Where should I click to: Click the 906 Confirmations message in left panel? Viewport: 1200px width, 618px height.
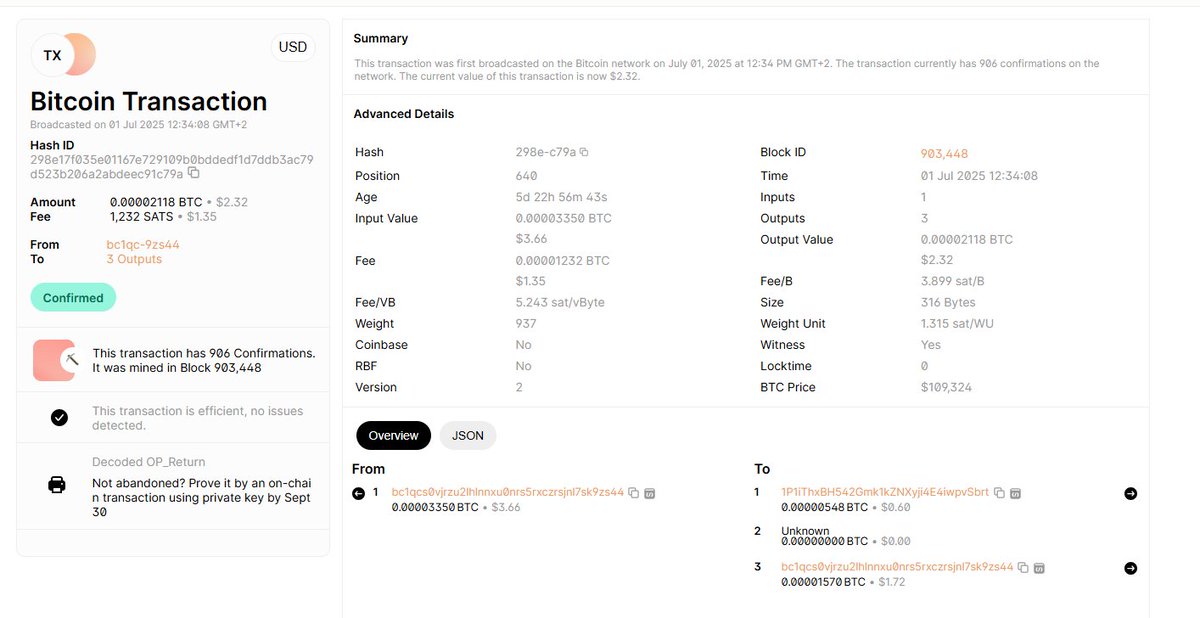[204, 360]
